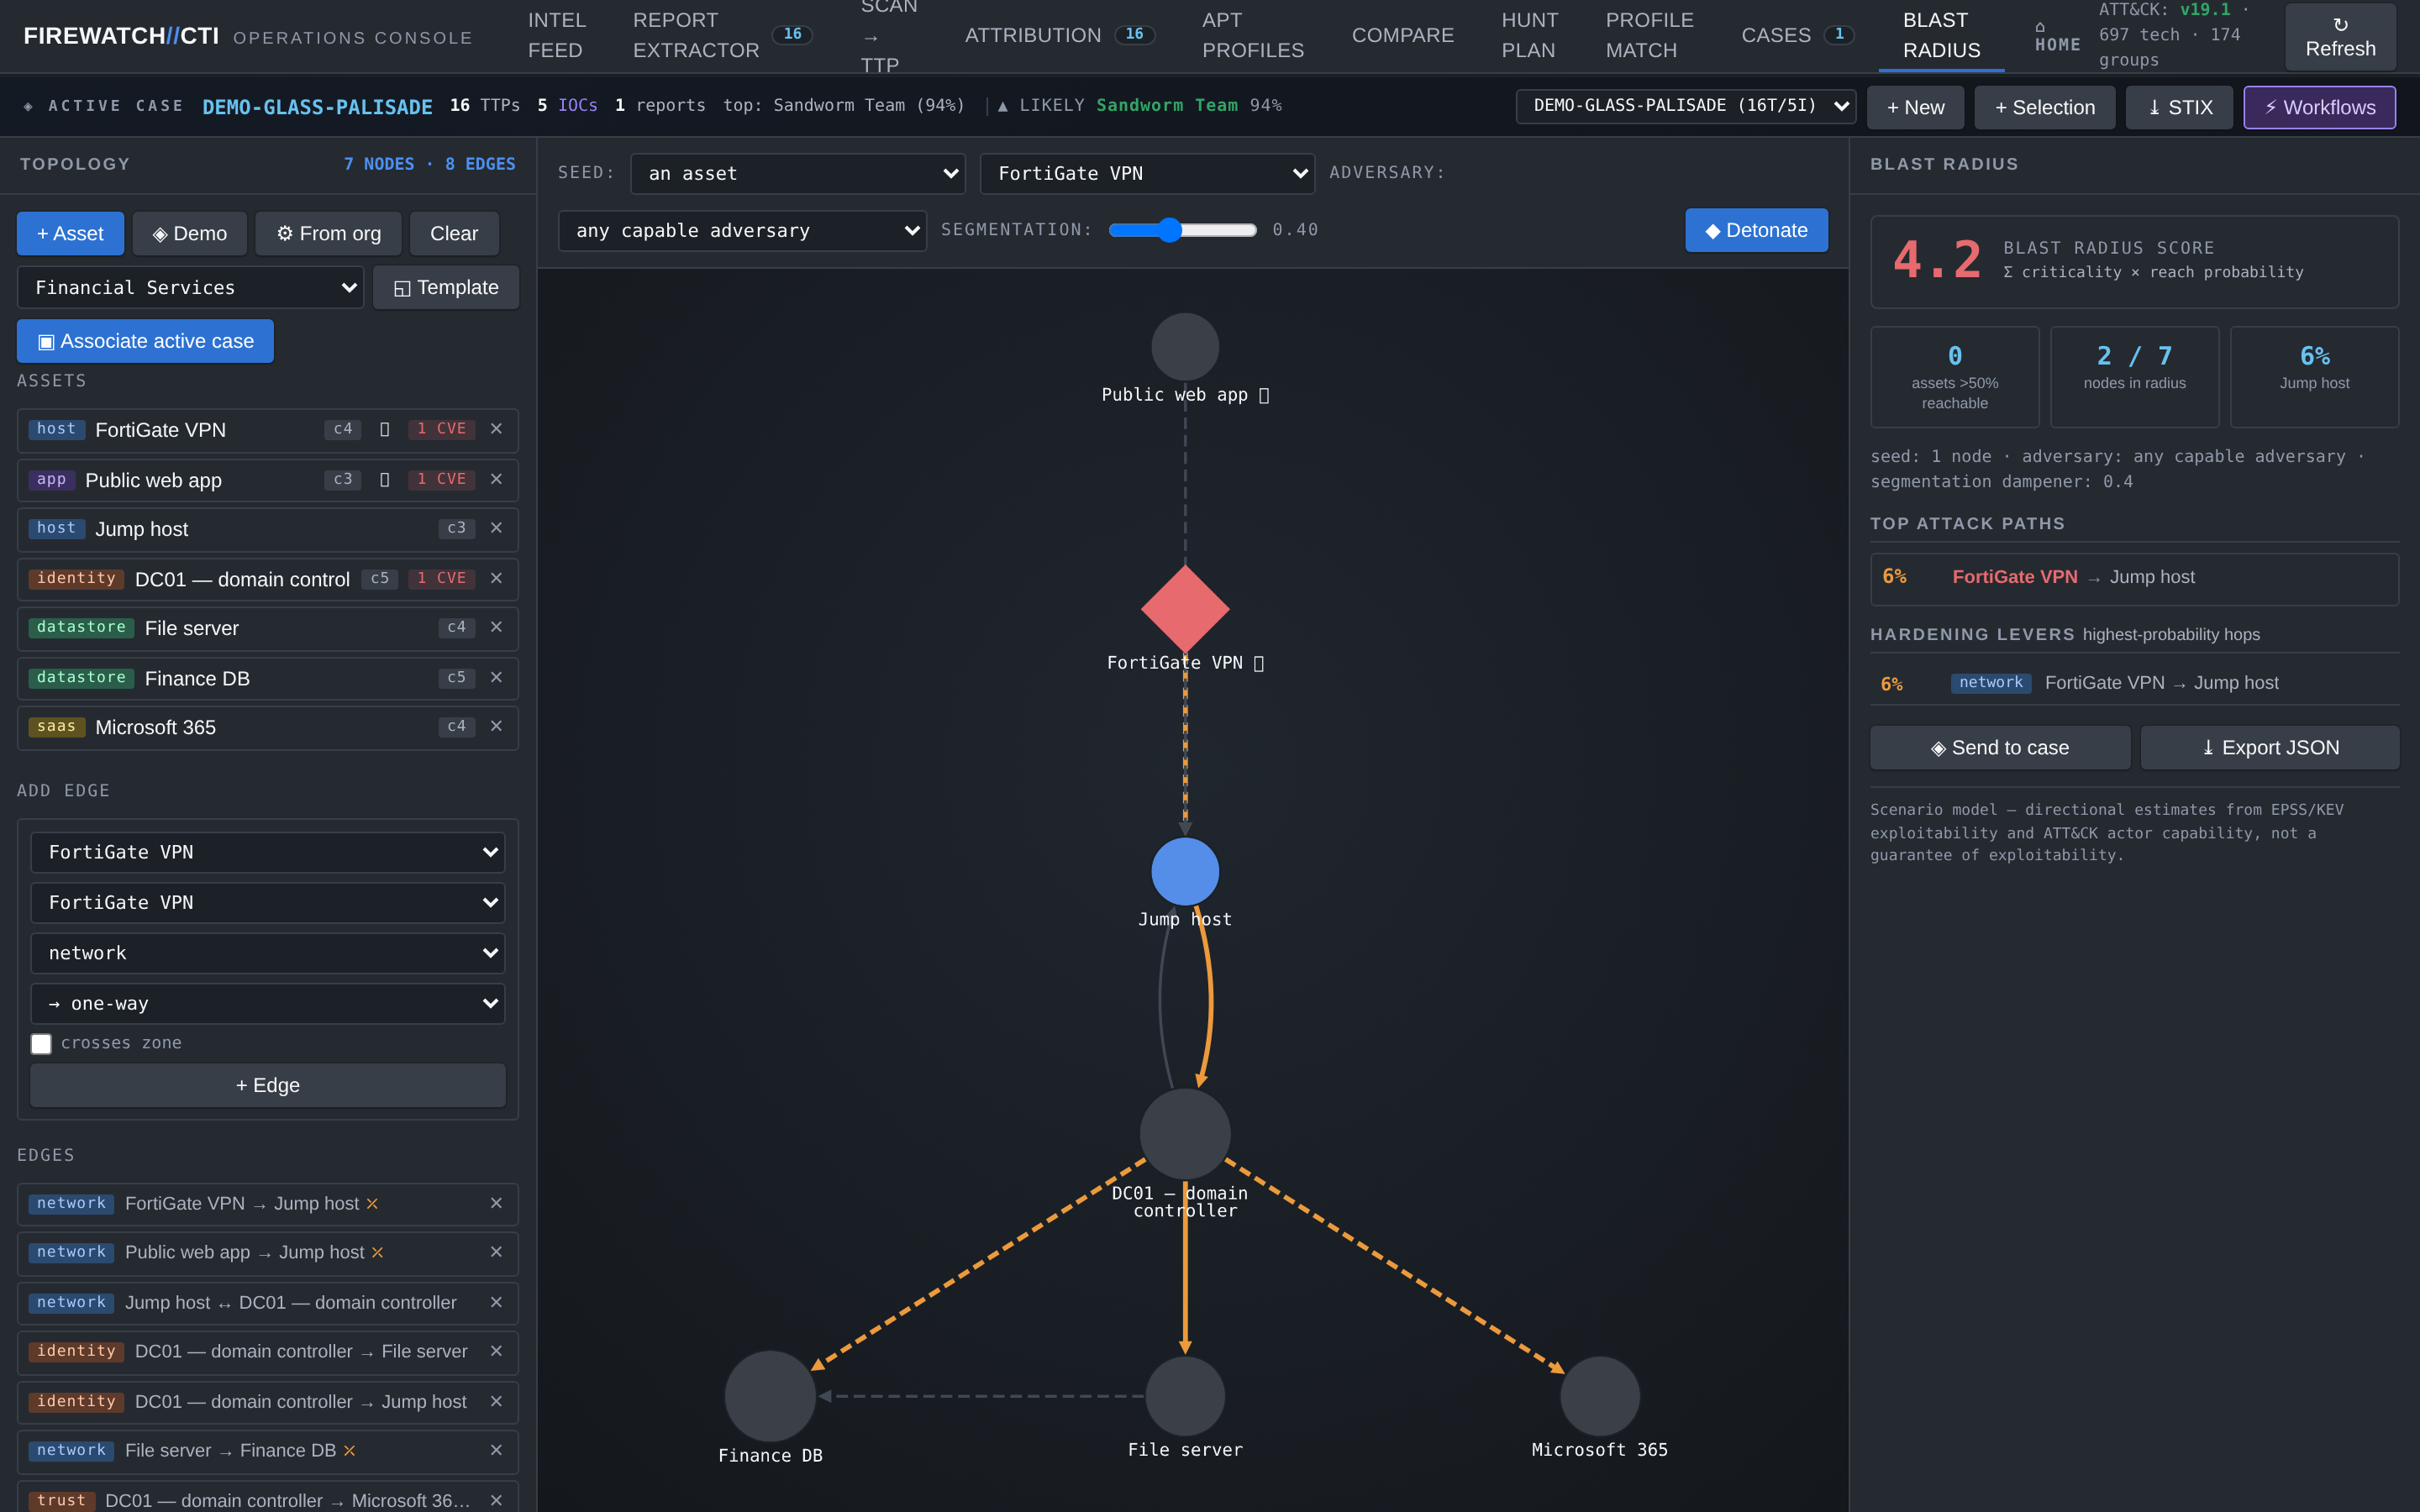Open the Financial Services template dropdown
Viewport: 2420px width, 1512px height.
coord(190,288)
